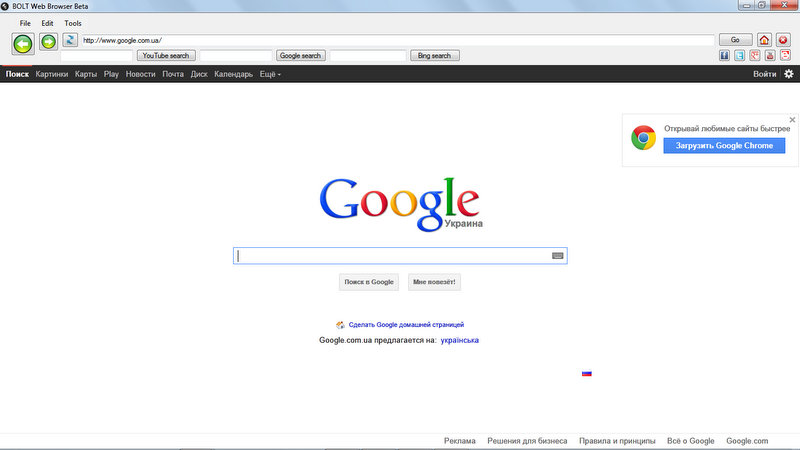This screenshot has height=450, width=800.
Task: Open the File menu
Action: pos(25,23)
